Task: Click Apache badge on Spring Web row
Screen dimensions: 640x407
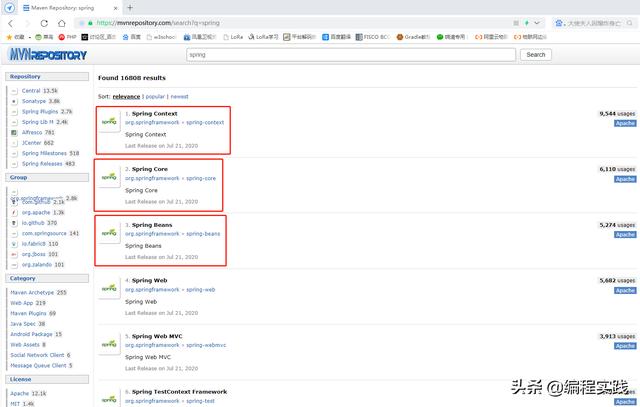Action: (625, 290)
